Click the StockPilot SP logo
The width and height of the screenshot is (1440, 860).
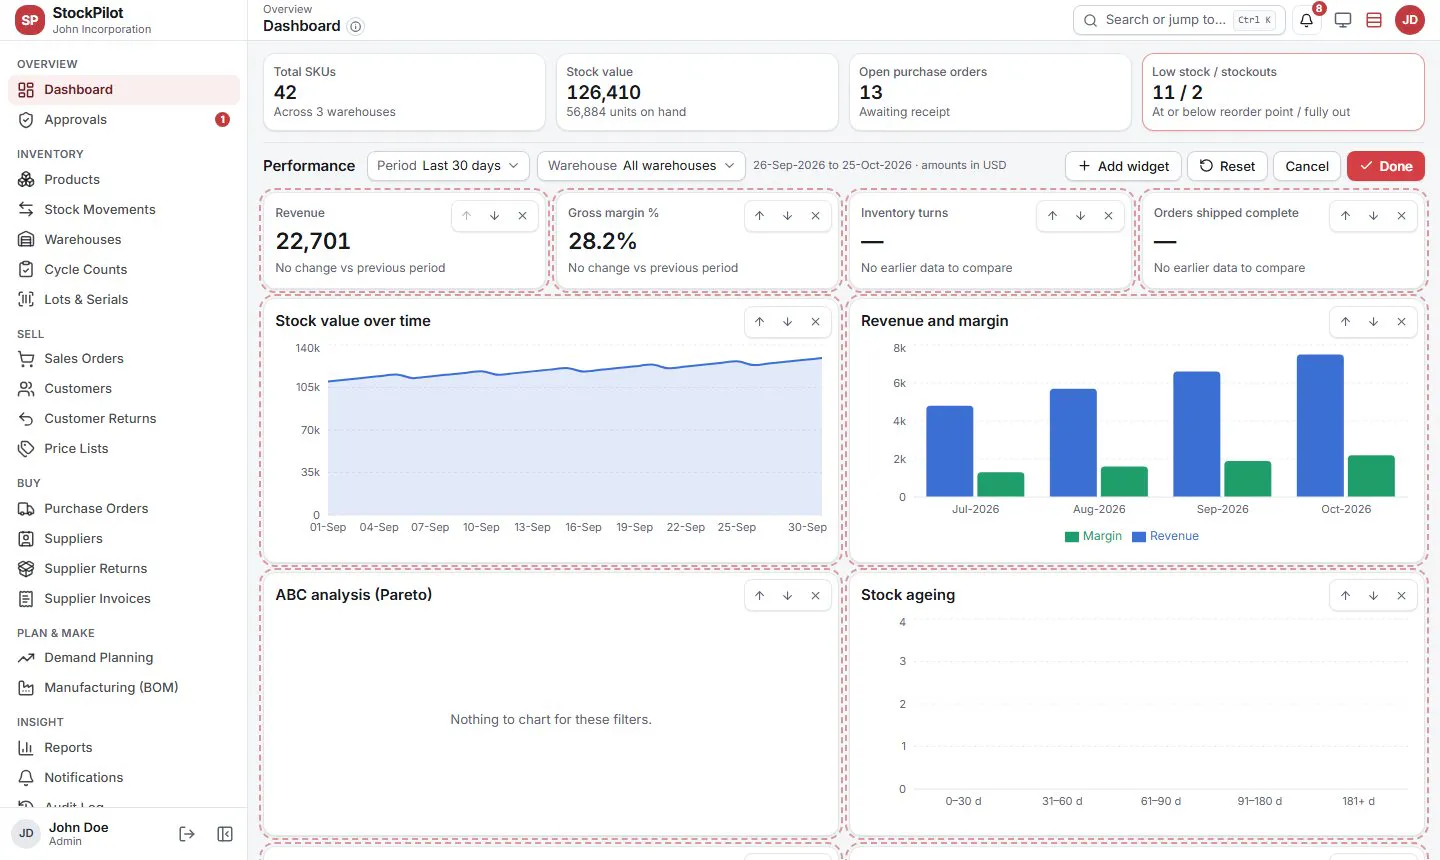(x=30, y=20)
